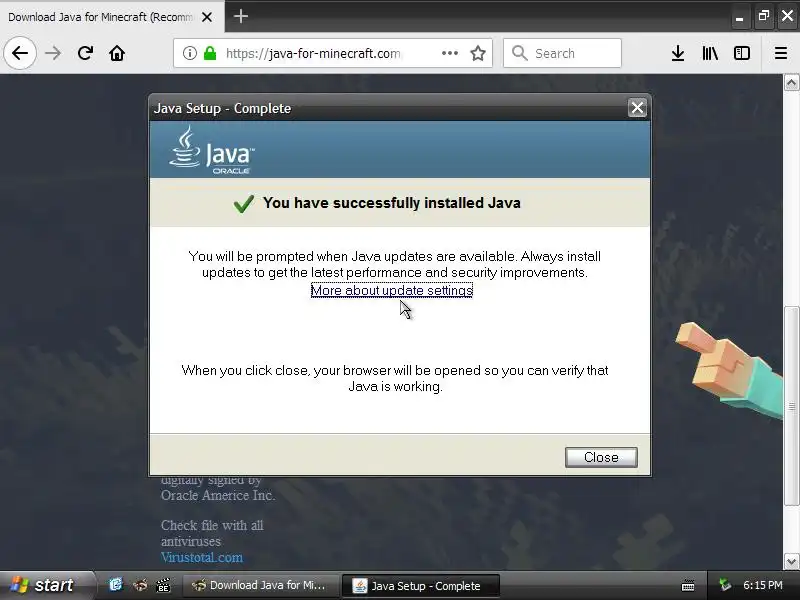The height and width of the screenshot is (600, 800).
Task: Click the green system tray icon
Action: click(724, 585)
